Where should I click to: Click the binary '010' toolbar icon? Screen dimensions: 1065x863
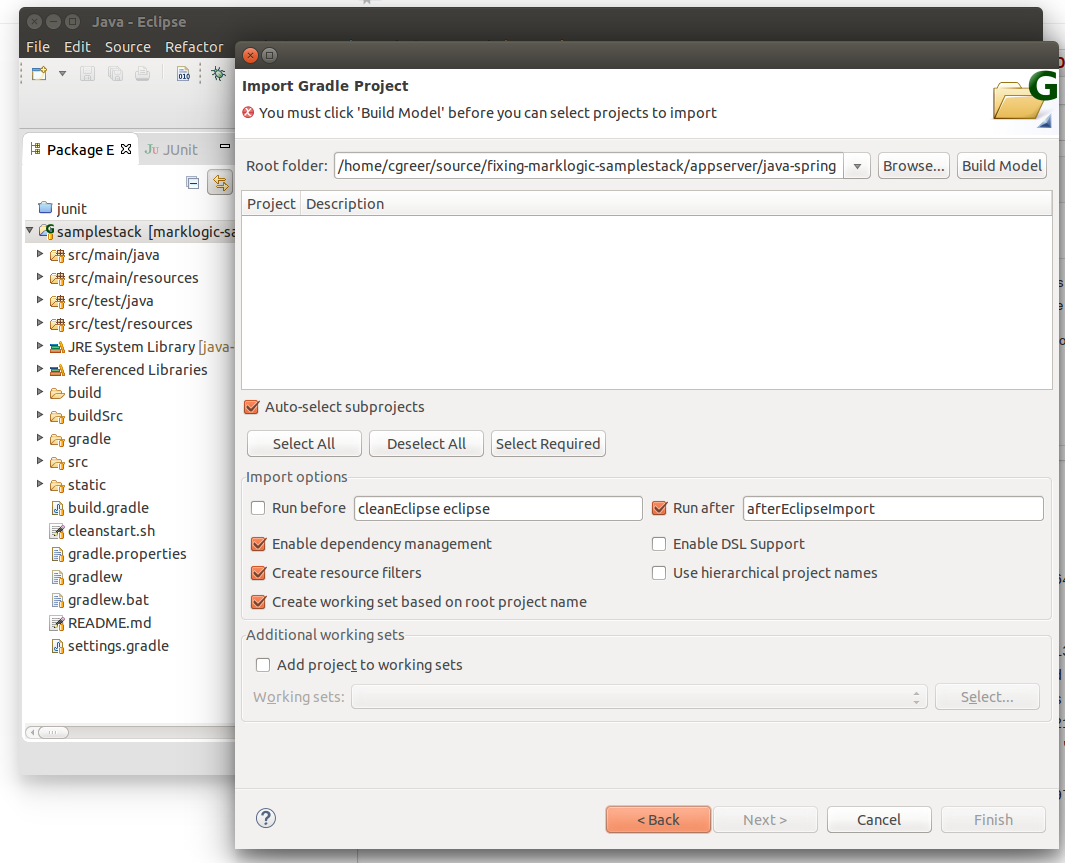182,73
